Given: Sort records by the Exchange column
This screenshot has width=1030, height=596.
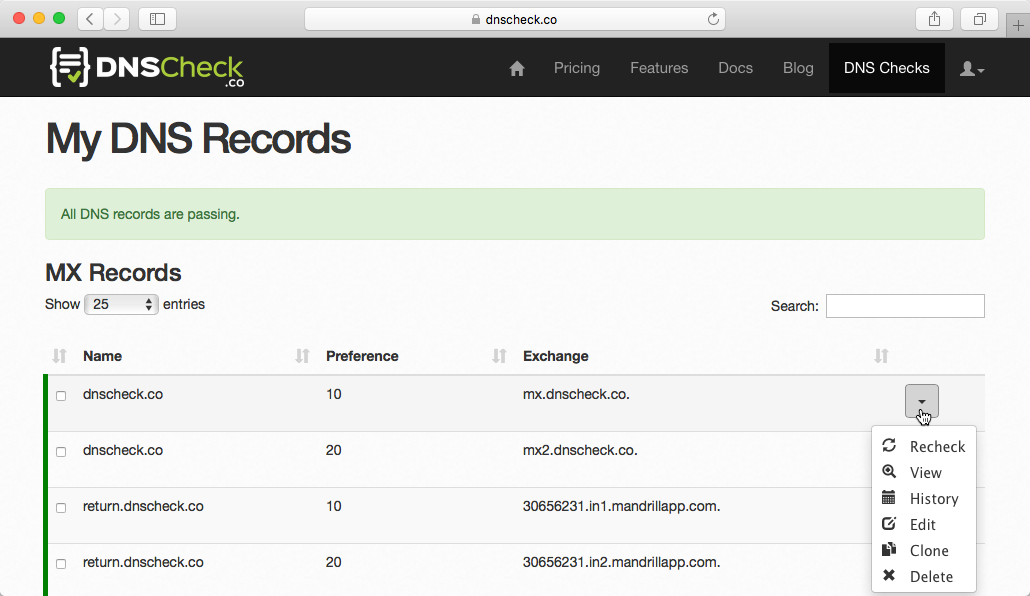Looking at the screenshot, I should click(879, 356).
